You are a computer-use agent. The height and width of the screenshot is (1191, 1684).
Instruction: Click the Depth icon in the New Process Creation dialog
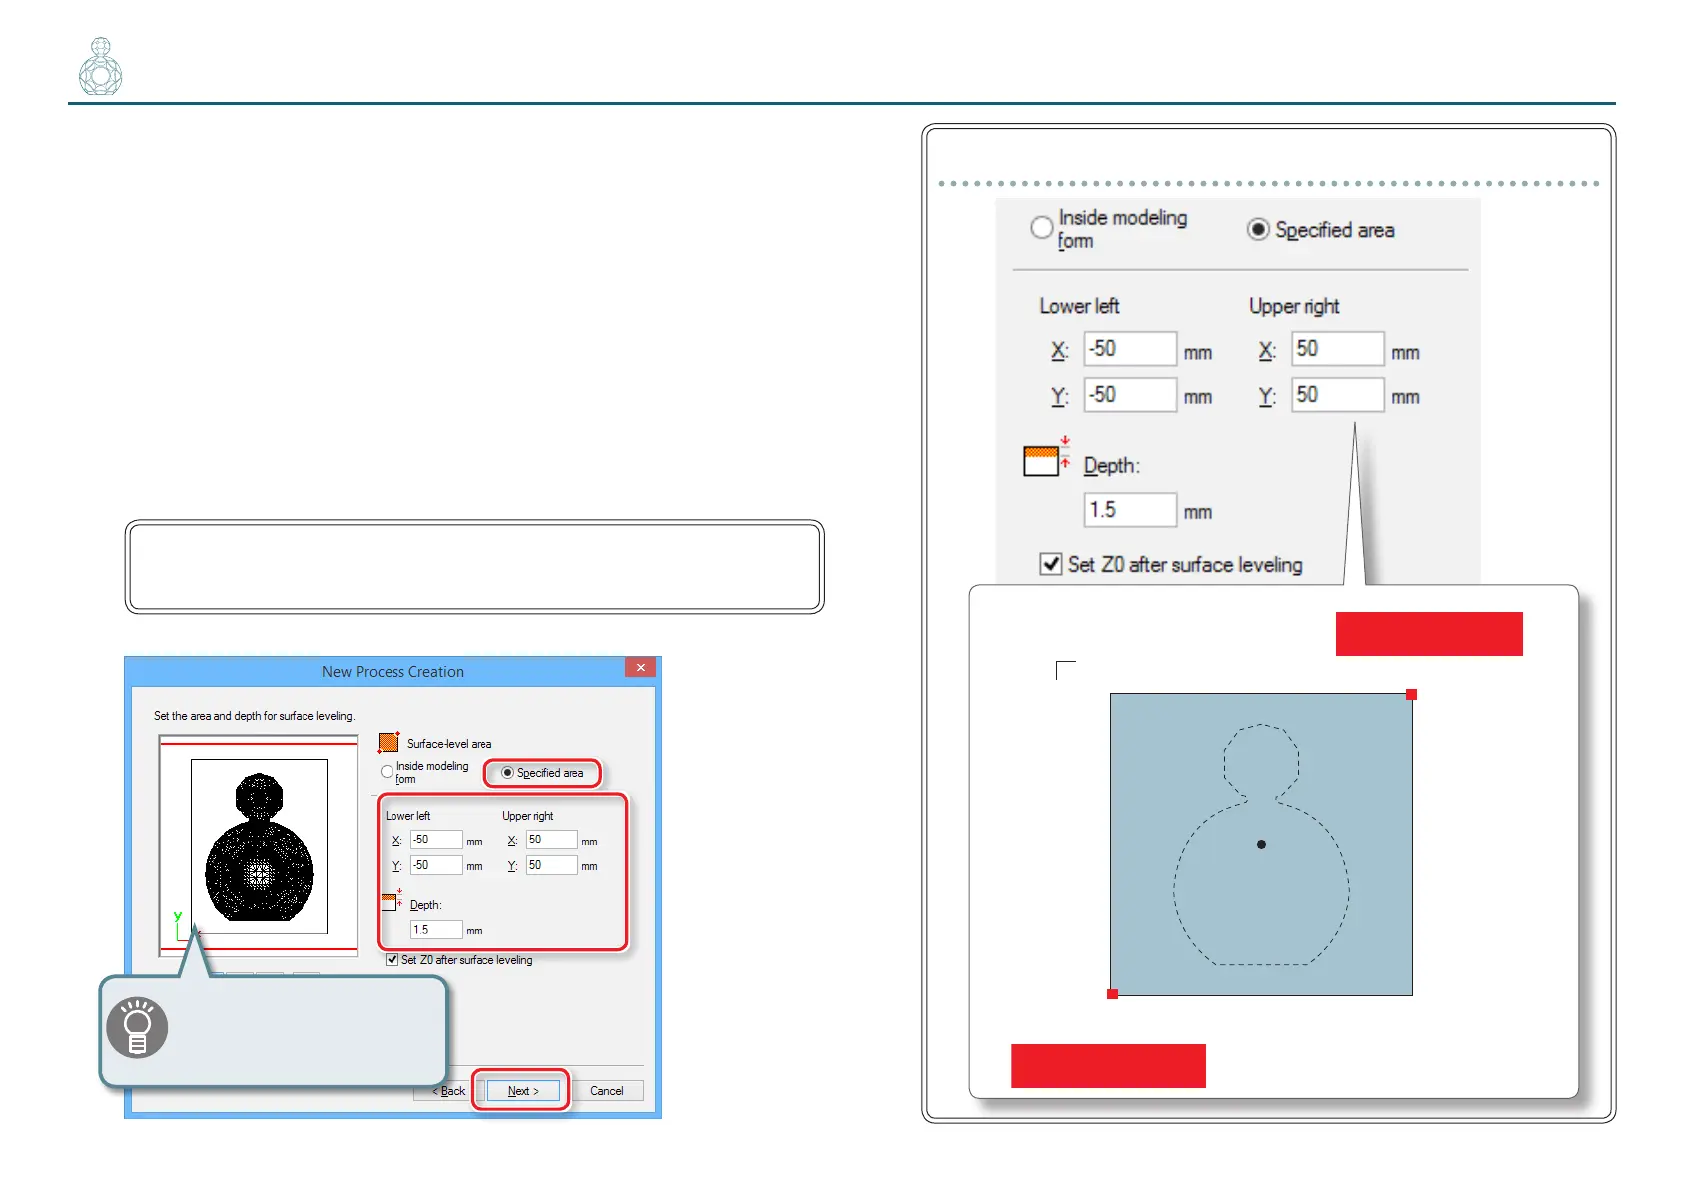click(392, 900)
